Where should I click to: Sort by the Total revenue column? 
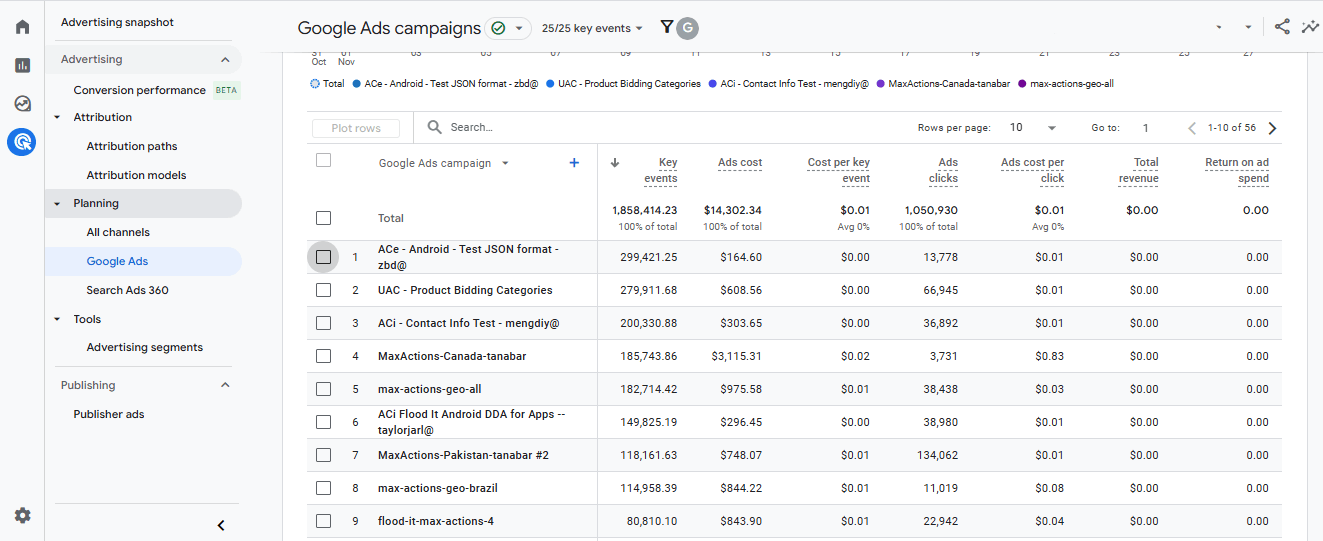1139,170
